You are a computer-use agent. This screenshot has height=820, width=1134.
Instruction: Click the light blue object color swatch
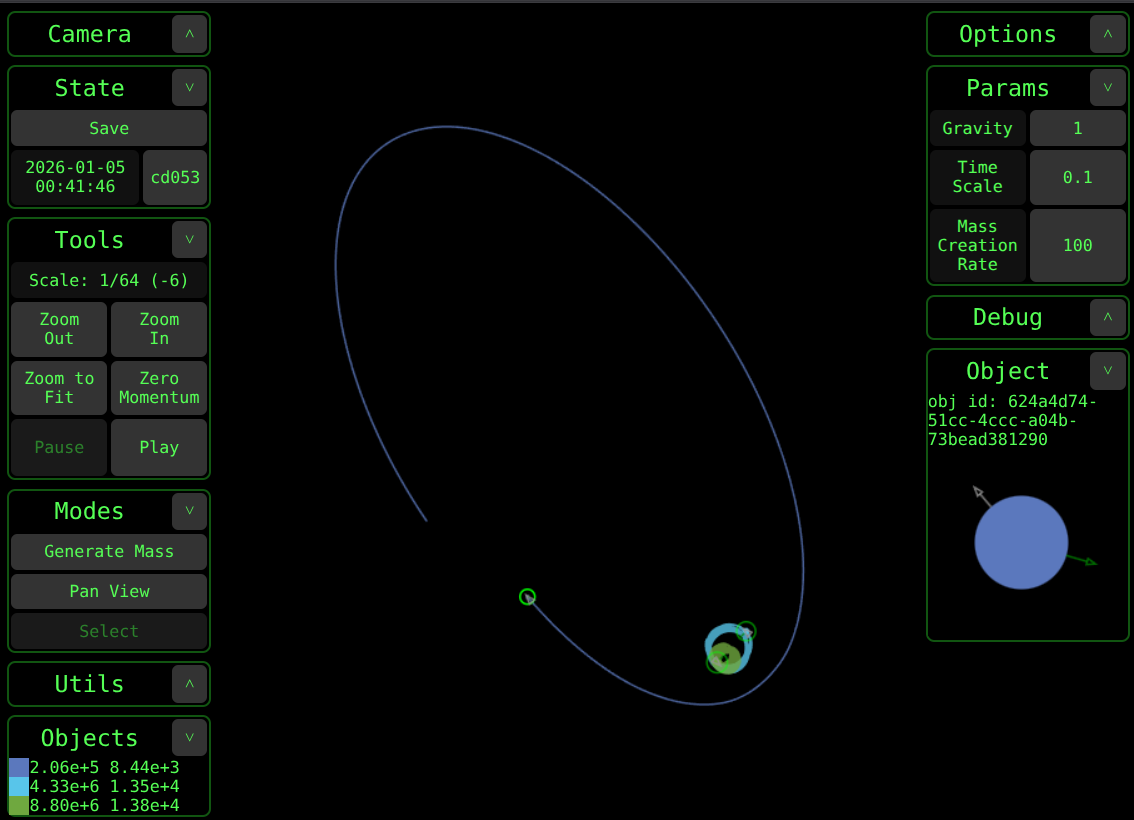pyautogui.click(x=19, y=786)
